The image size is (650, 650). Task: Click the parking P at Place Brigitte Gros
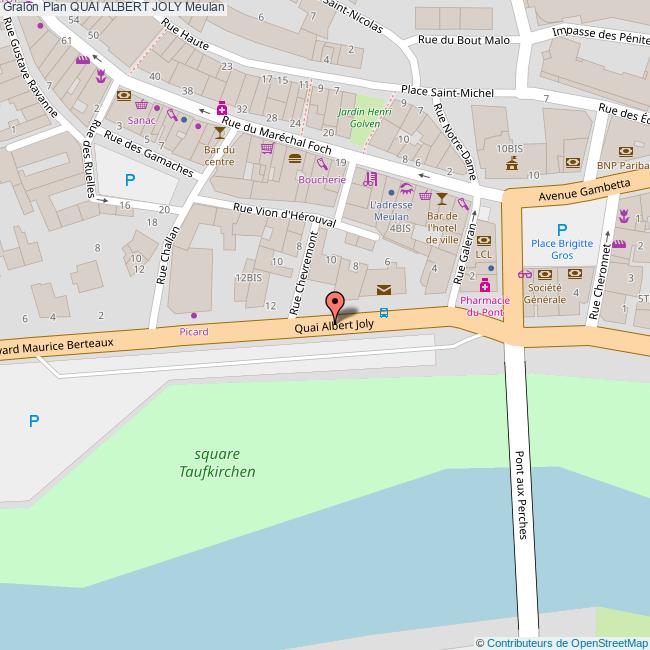[562, 230]
